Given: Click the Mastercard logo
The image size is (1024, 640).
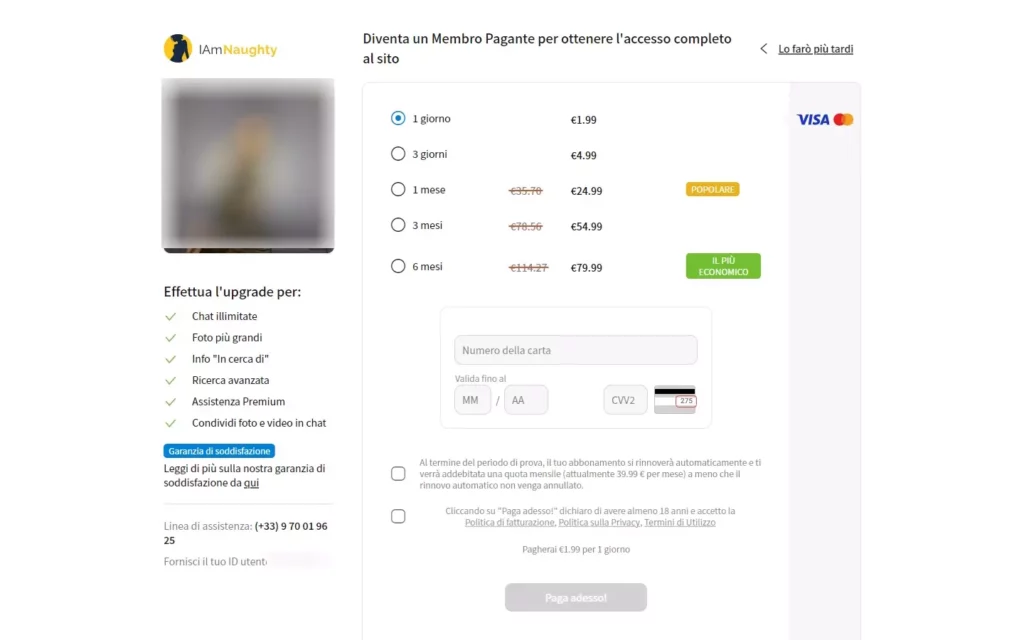Looking at the screenshot, I should (x=843, y=120).
